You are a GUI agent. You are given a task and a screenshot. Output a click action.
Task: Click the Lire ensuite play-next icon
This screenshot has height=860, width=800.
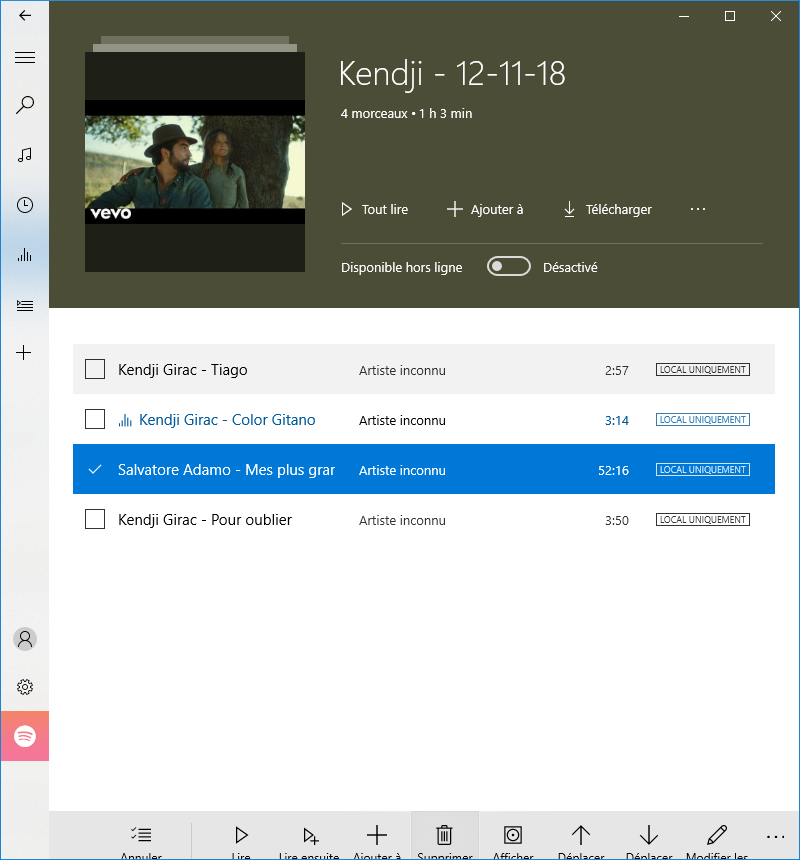point(310,835)
